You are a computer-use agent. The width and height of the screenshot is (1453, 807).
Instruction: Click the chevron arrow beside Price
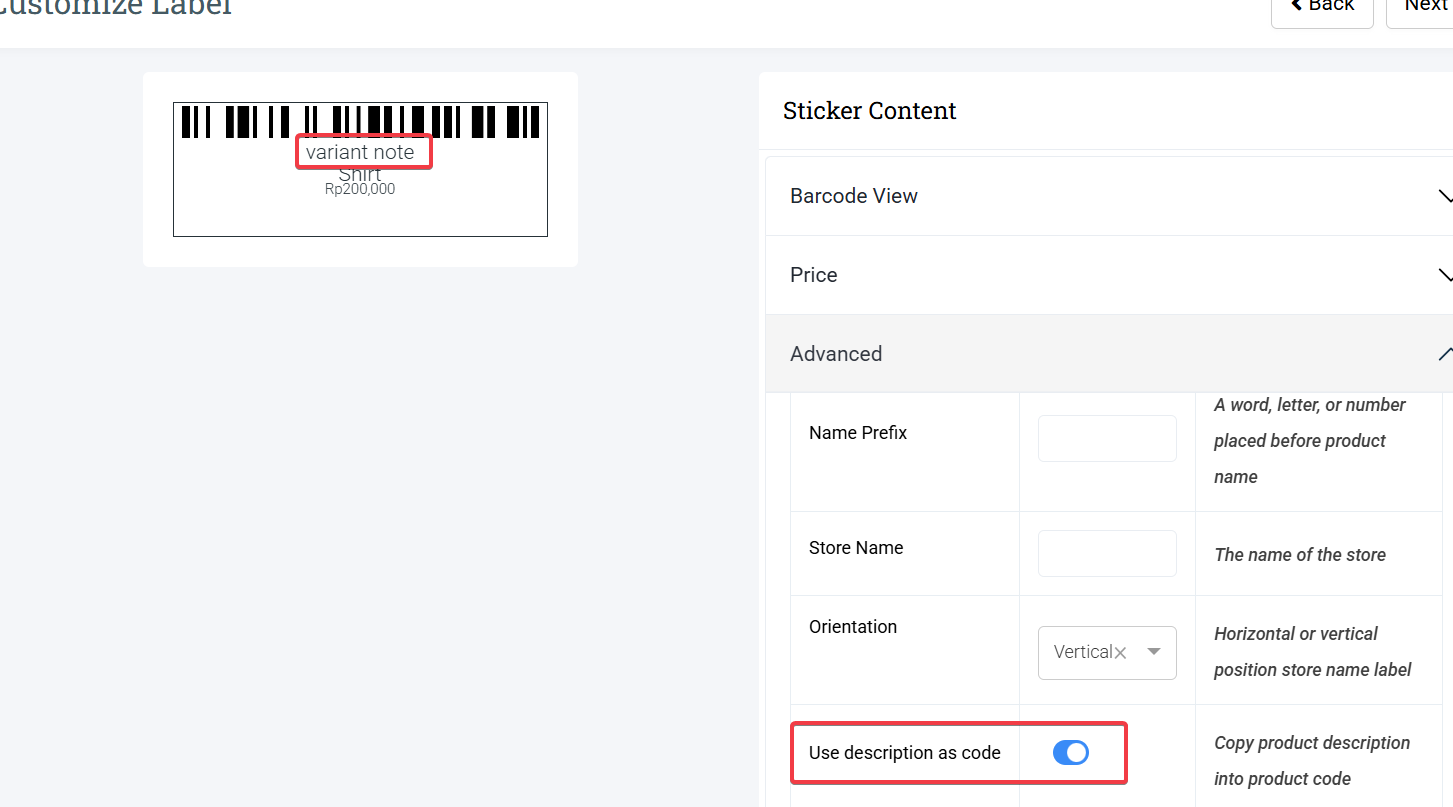click(1444, 275)
